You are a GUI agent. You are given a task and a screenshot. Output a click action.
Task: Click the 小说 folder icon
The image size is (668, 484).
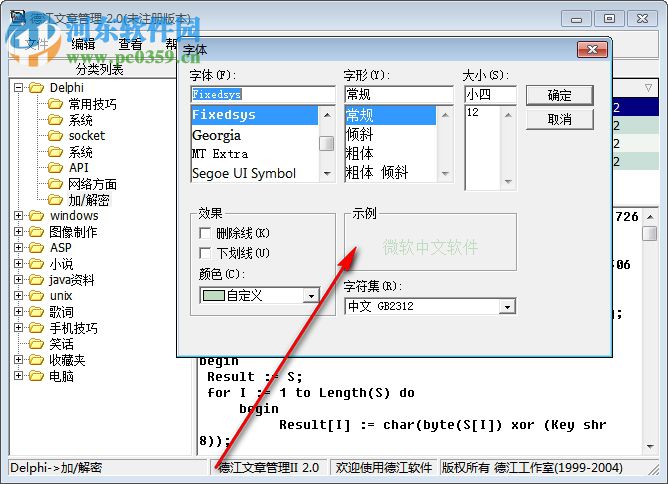click(37, 264)
